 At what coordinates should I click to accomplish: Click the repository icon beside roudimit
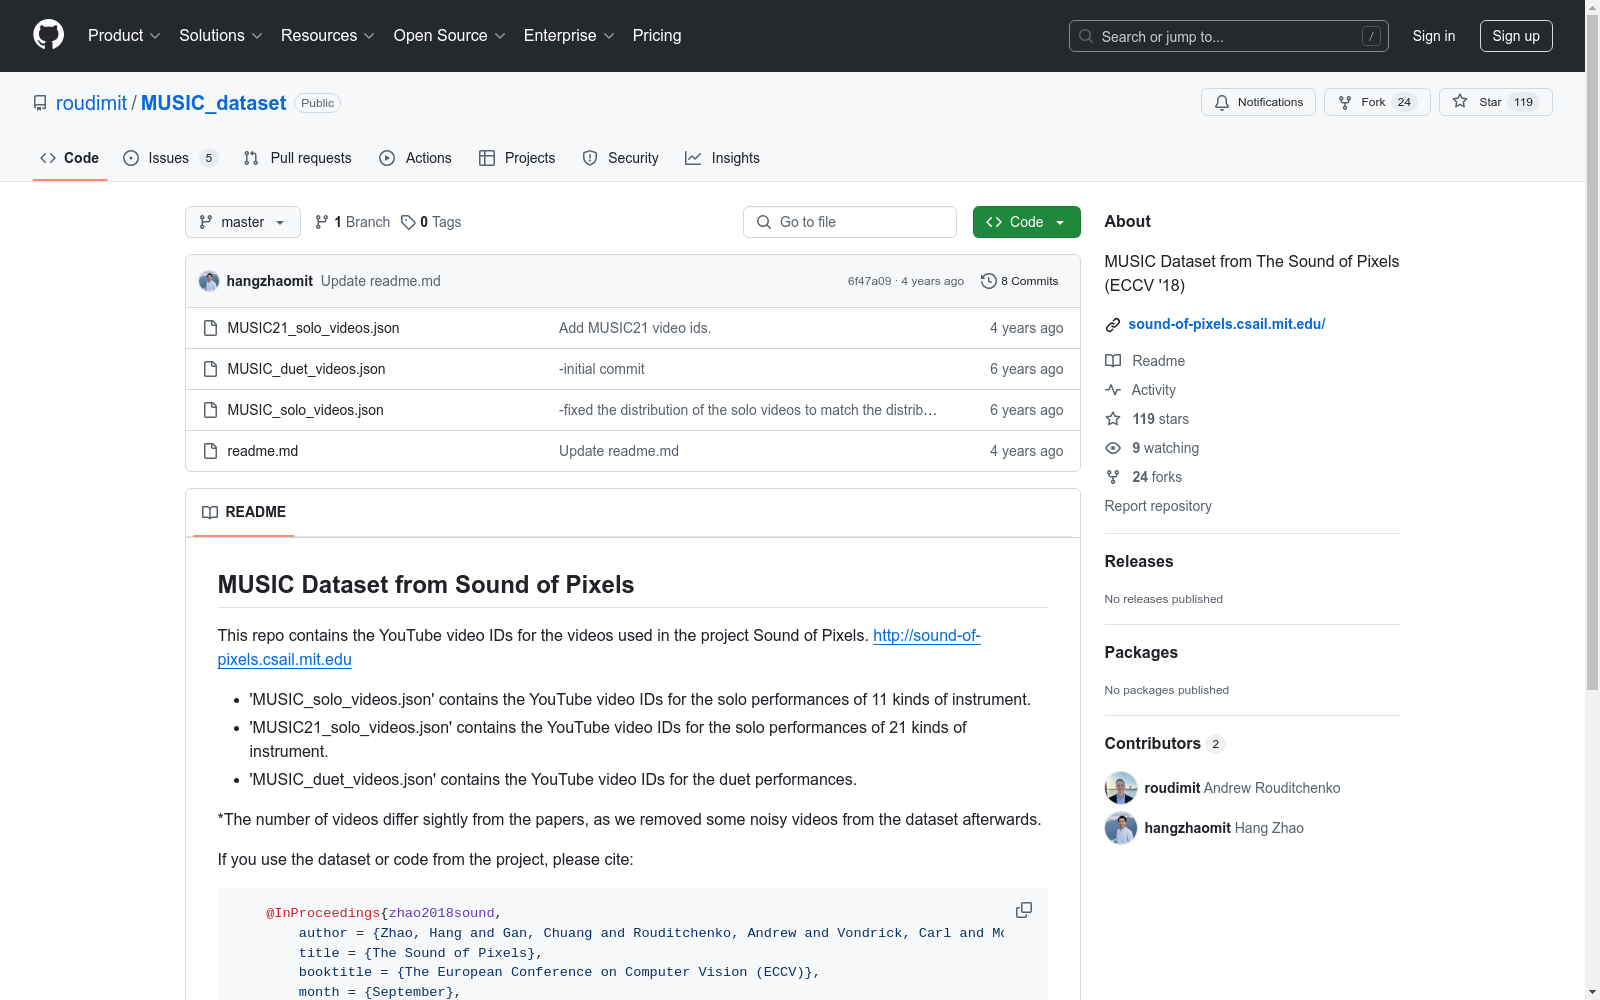coord(40,103)
